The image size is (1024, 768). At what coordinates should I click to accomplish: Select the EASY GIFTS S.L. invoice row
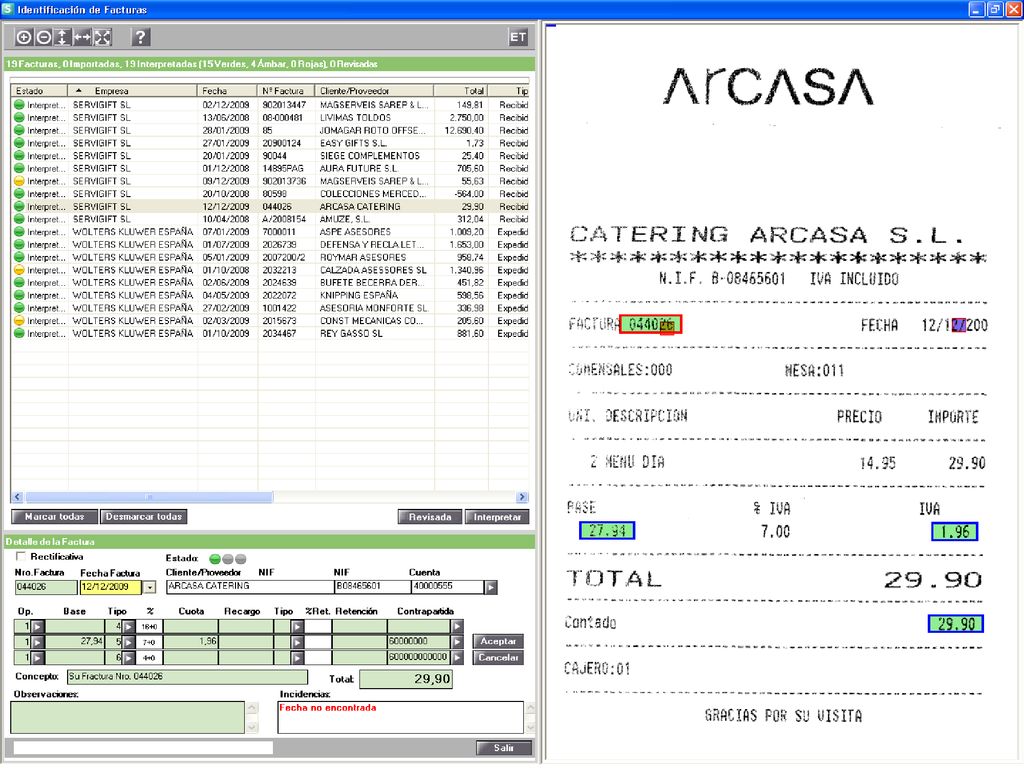tap(270, 144)
